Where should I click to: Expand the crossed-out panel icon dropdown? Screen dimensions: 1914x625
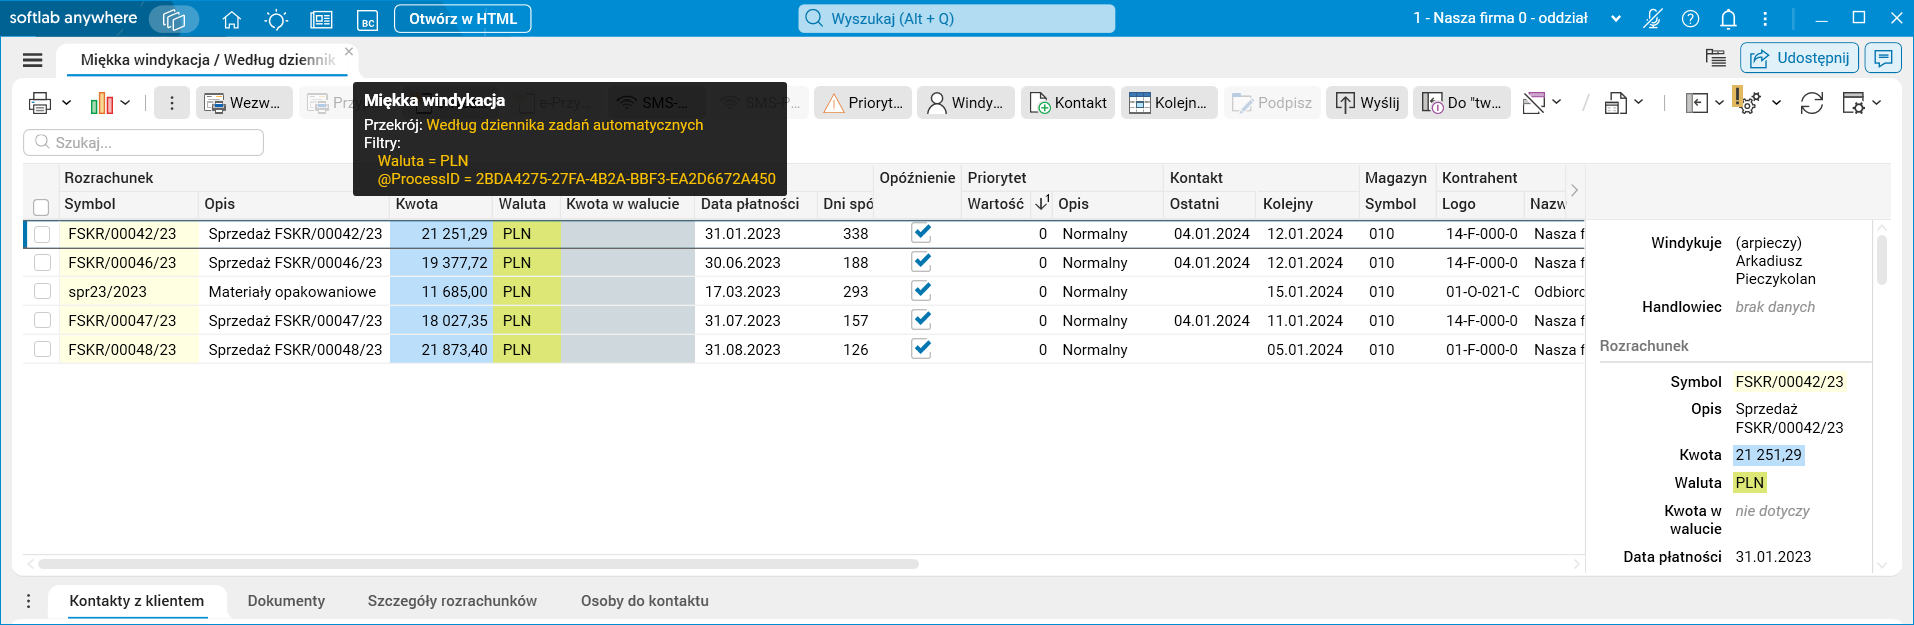[1556, 102]
